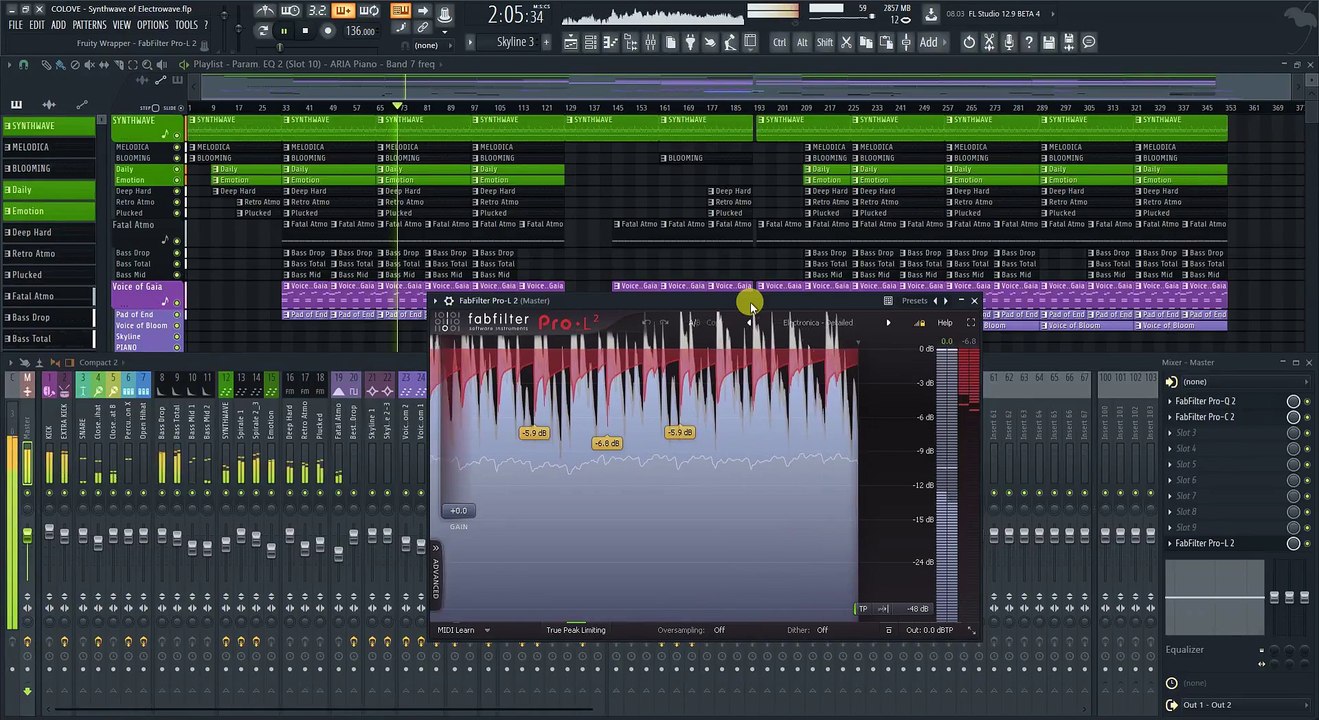The height and width of the screenshot is (720, 1319).
Task: Open the mixer view
Action: [651, 42]
